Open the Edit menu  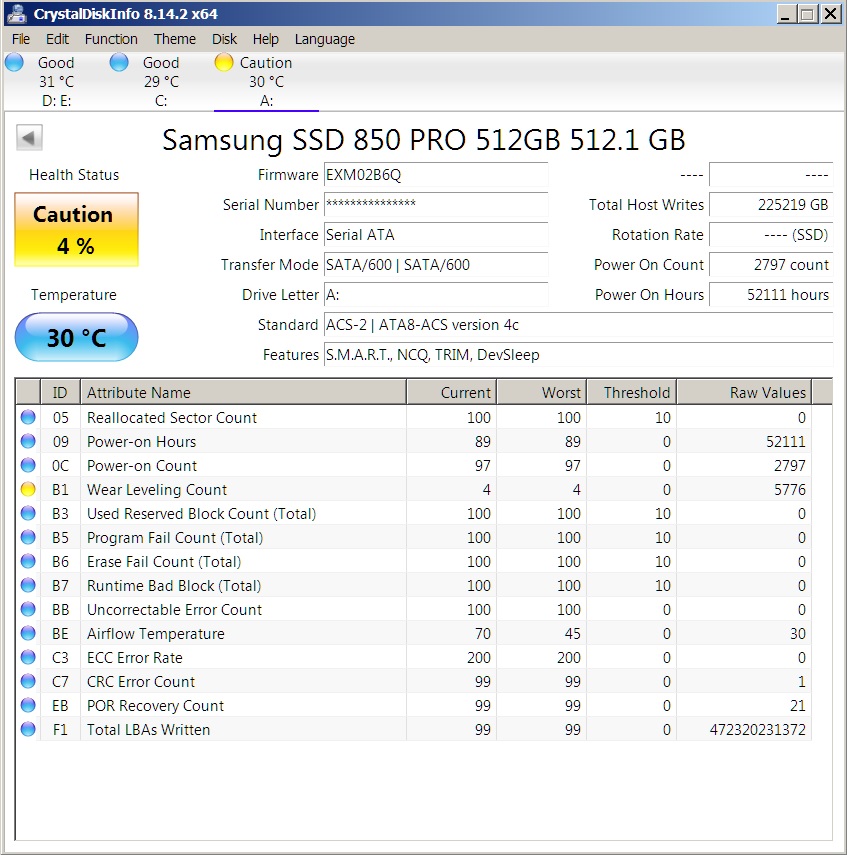(57, 39)
